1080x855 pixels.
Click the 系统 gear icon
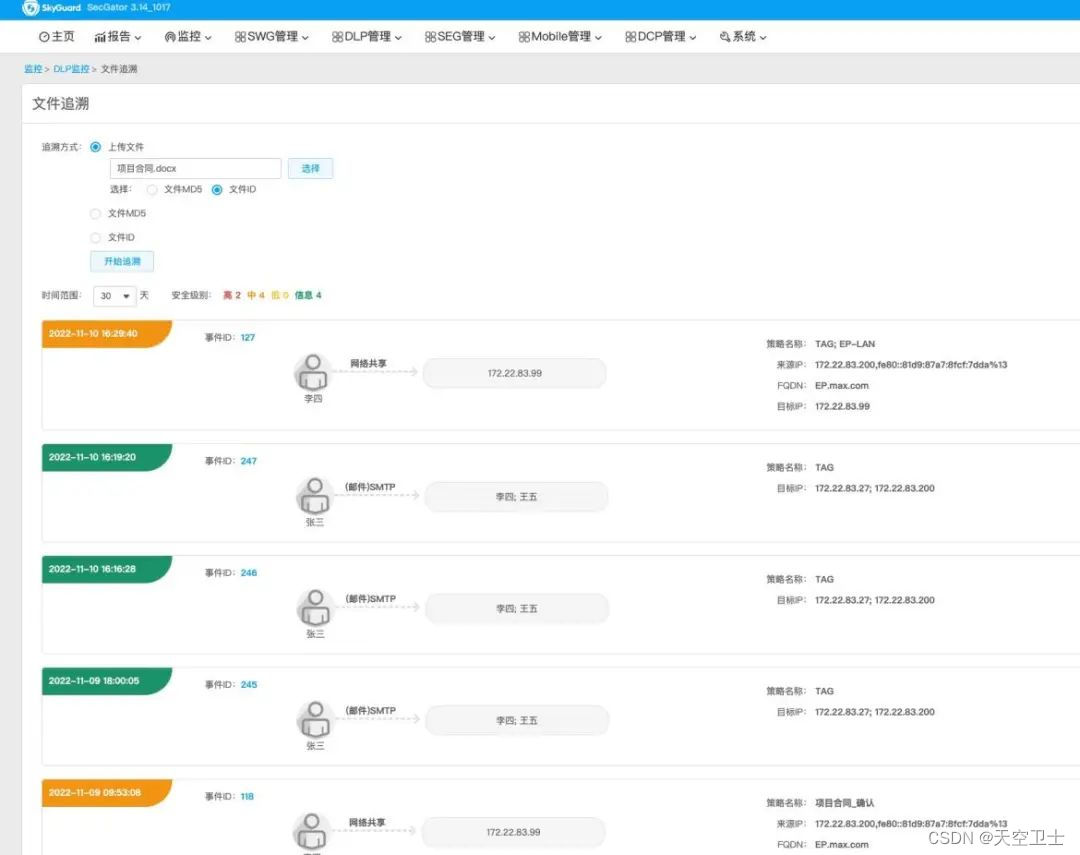pos(727,36)
